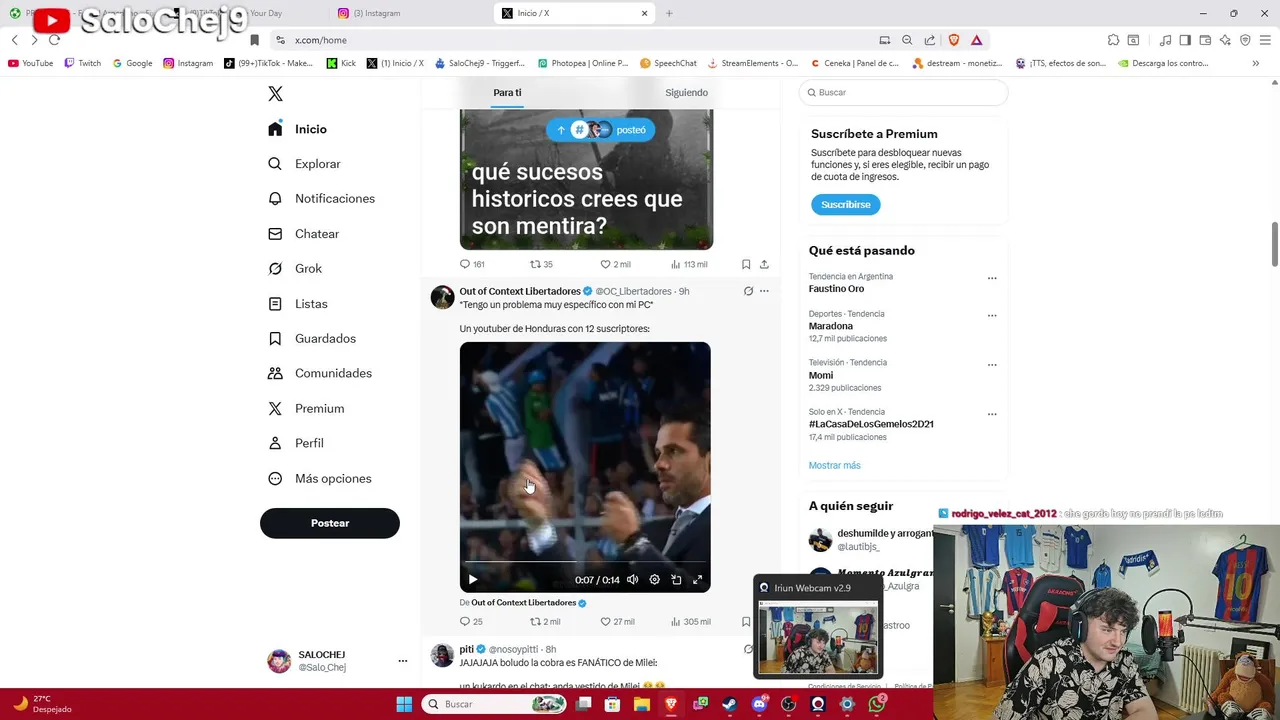Repost the Out of Context Libertadores post
Viewport: 1280px width, 720px height.
(x=544, y=621)
